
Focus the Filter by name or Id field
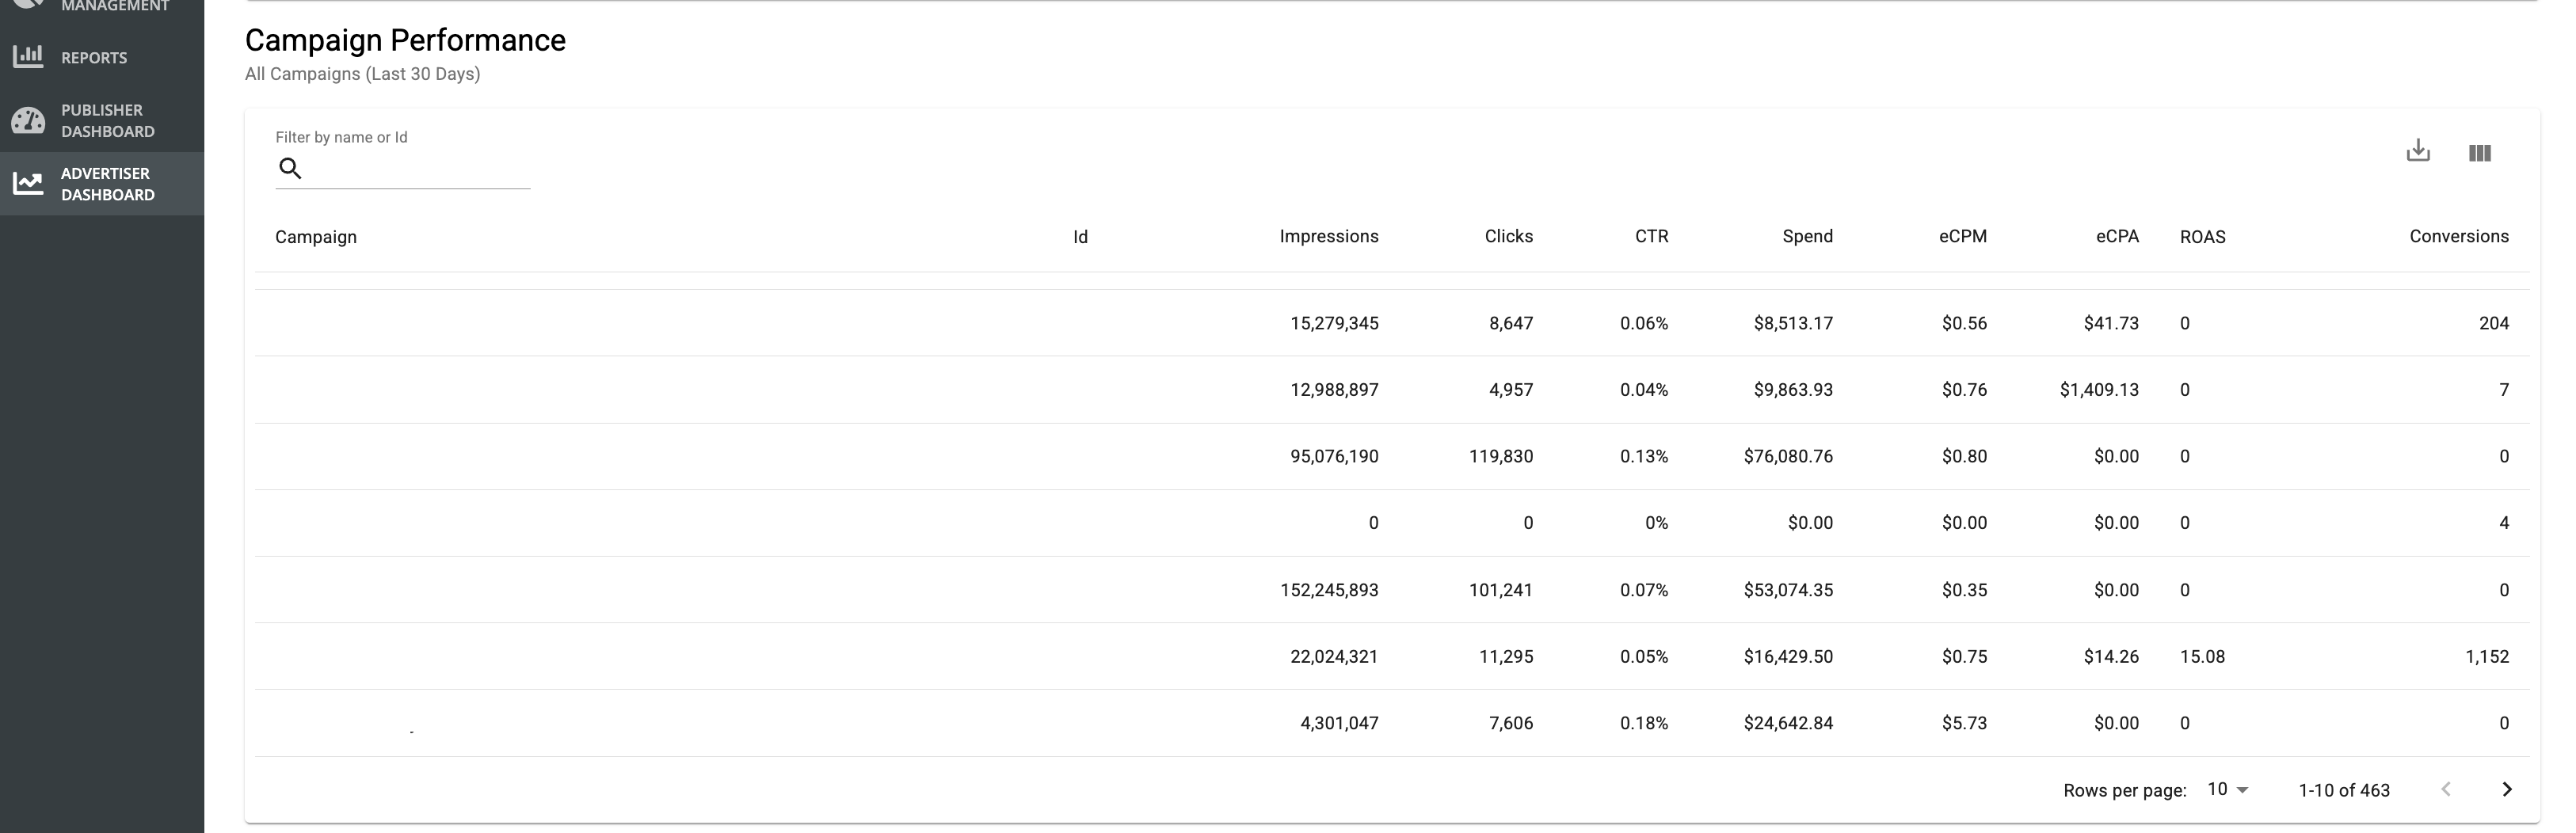(403, 168)
